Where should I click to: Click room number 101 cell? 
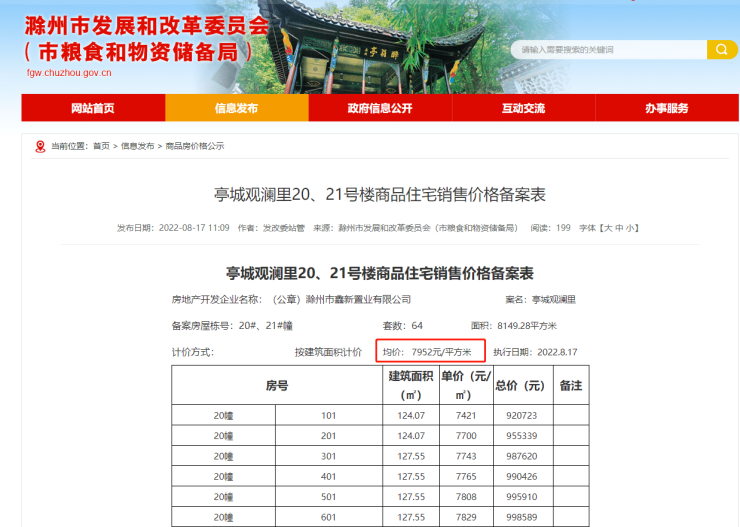[328, 416]
